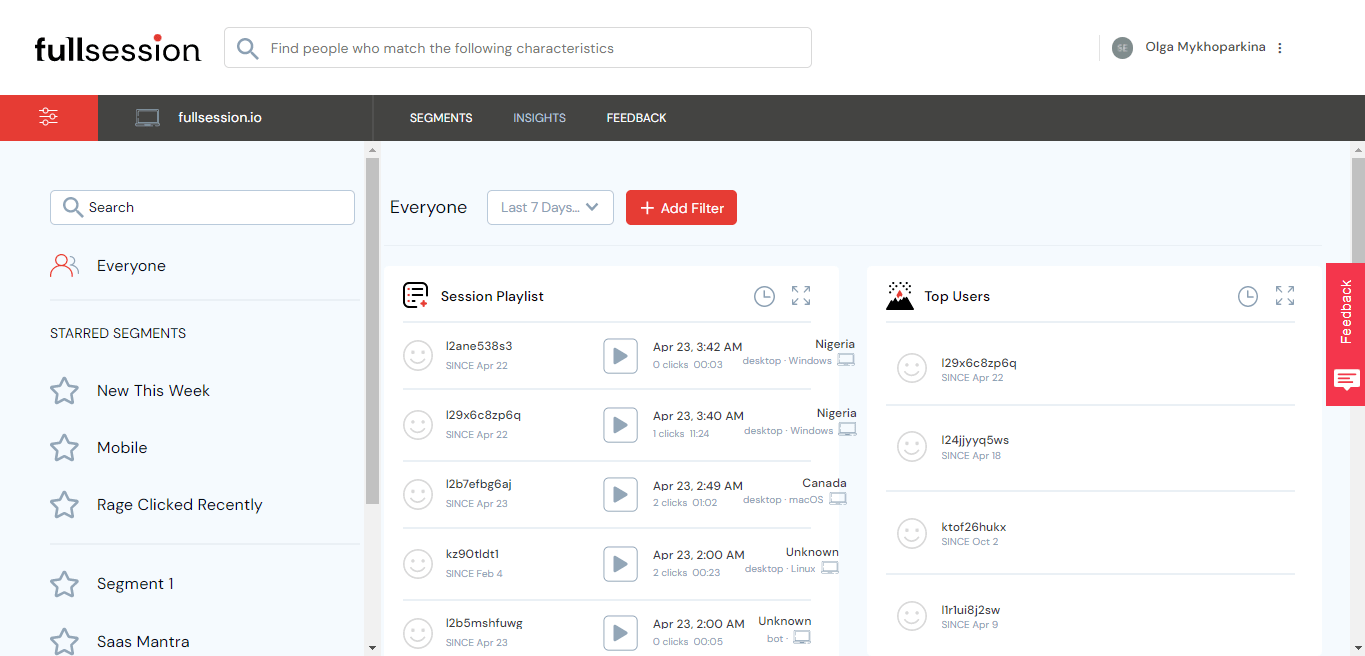Click smiley avatar for top user ktof26hukx
Viewport: 1365px width, 656px height.
[912, 533]
